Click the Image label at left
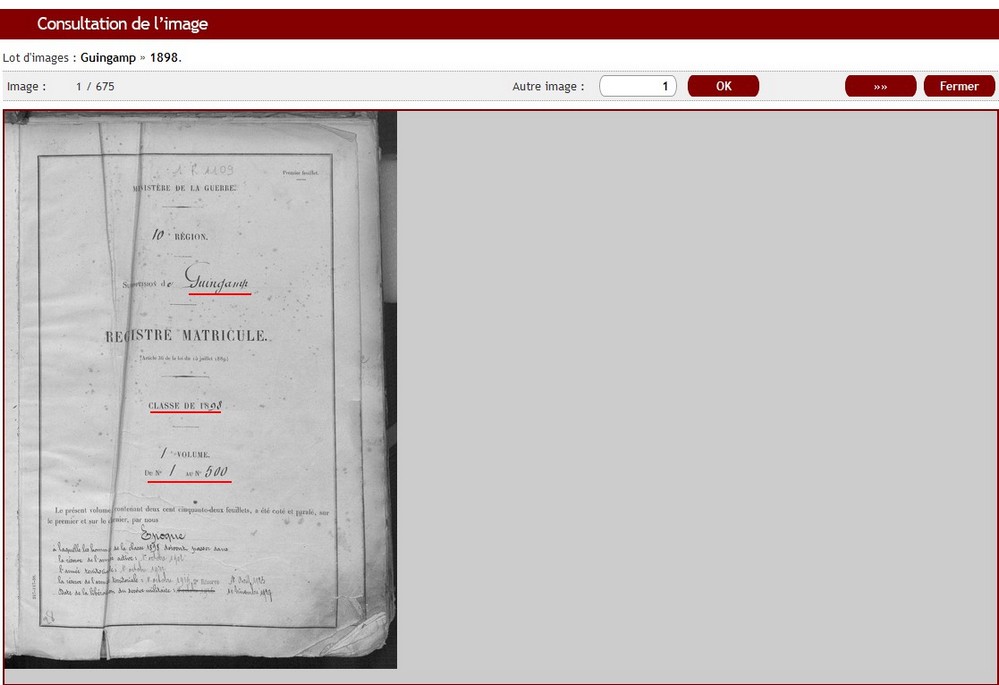The width and height of the screenshot is (999, 685). click(x=26, y=87)
